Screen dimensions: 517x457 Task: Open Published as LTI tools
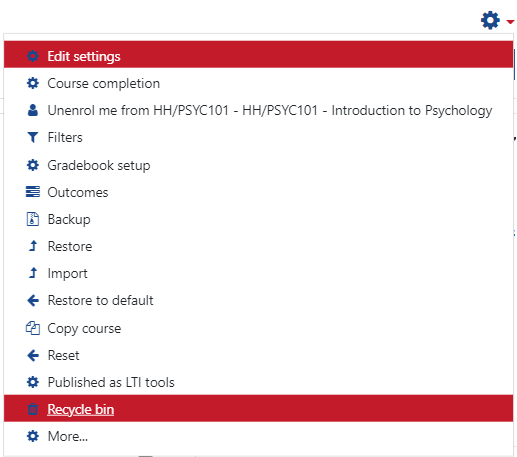[258, 382]
